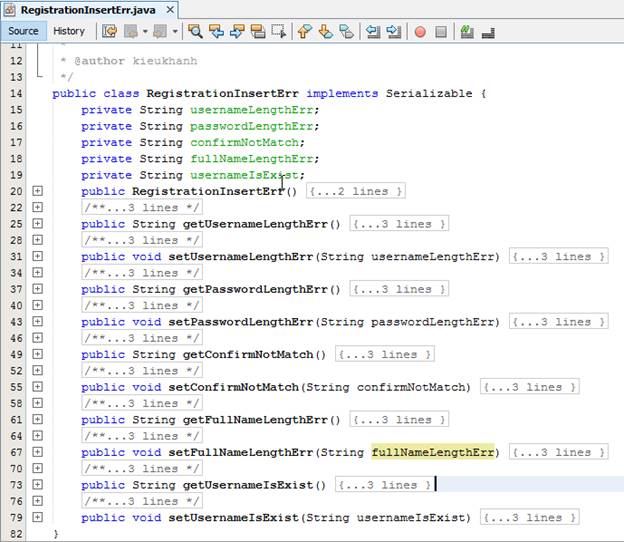
Task: Click collapsed body after getUsernameLengthErr()
Action: pos(399,224)
